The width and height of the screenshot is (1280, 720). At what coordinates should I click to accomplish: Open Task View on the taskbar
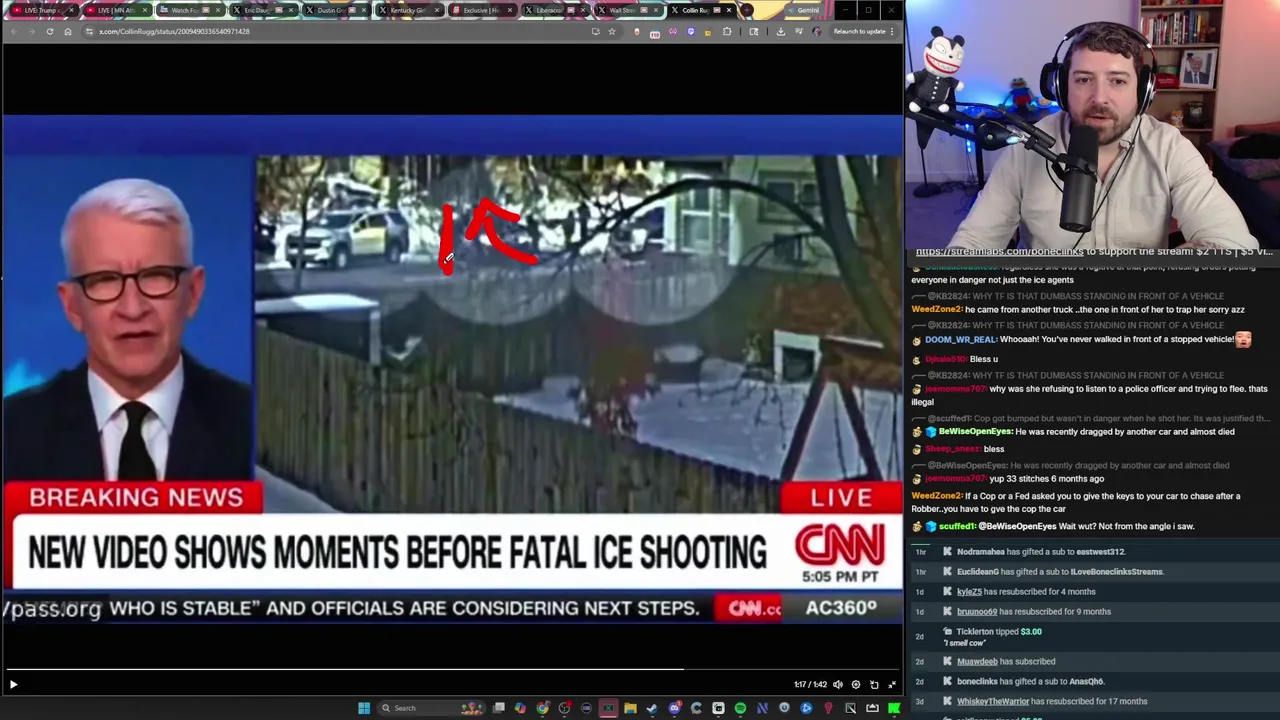click(499, 708)
